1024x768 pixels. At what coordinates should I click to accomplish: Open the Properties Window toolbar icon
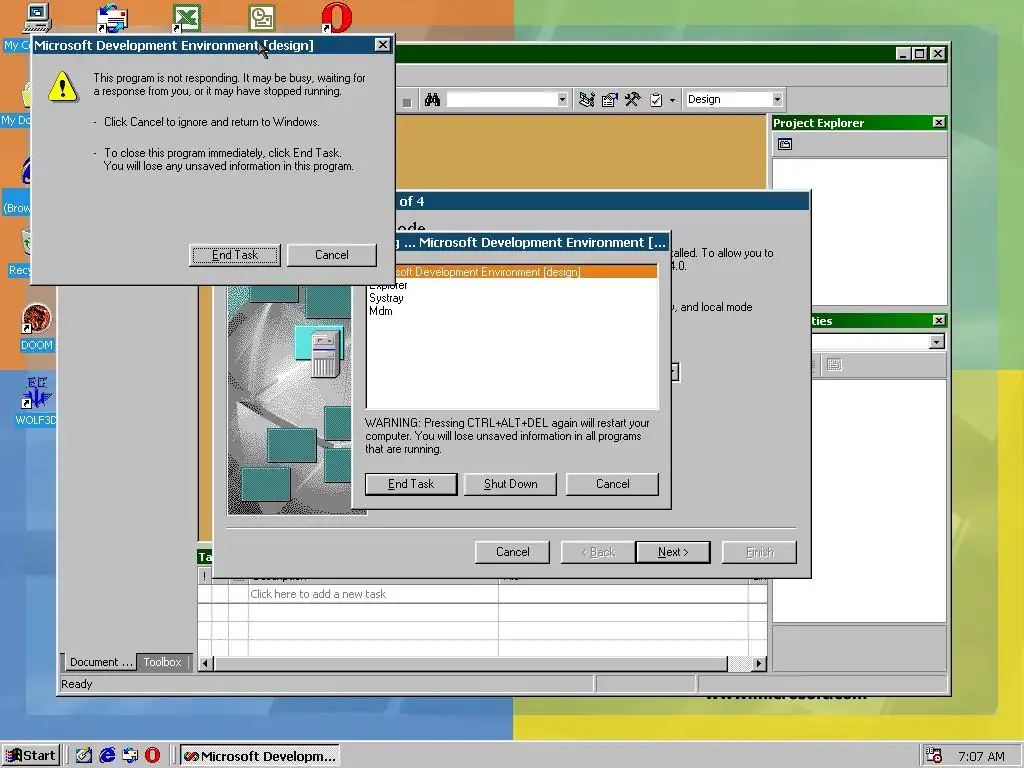(x=609, y=100)
